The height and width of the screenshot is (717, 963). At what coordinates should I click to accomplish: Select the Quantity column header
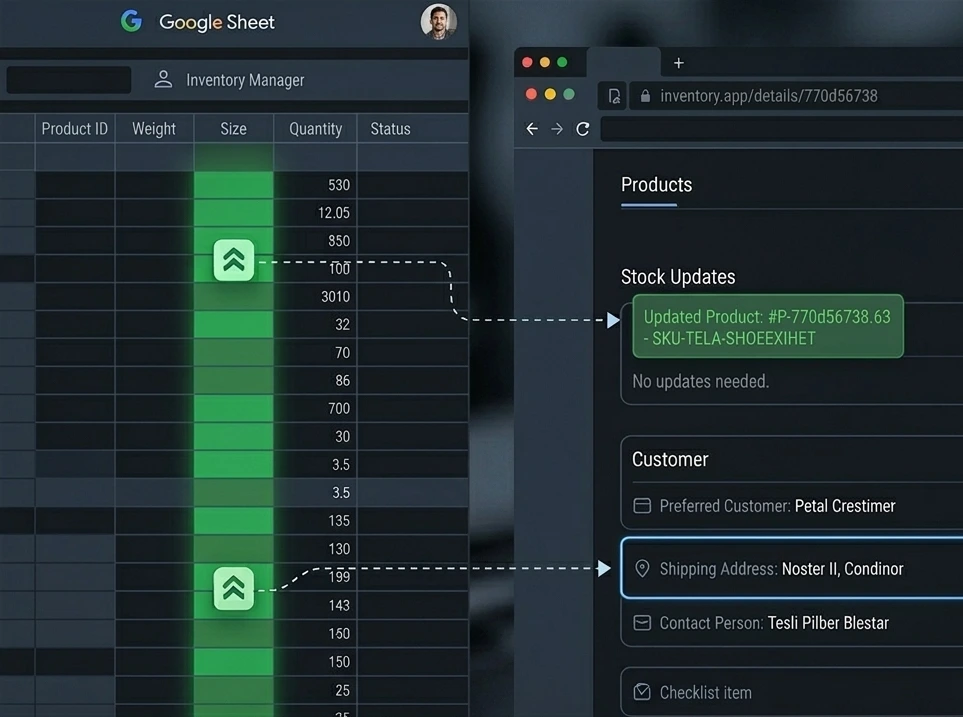click(315, 129)
